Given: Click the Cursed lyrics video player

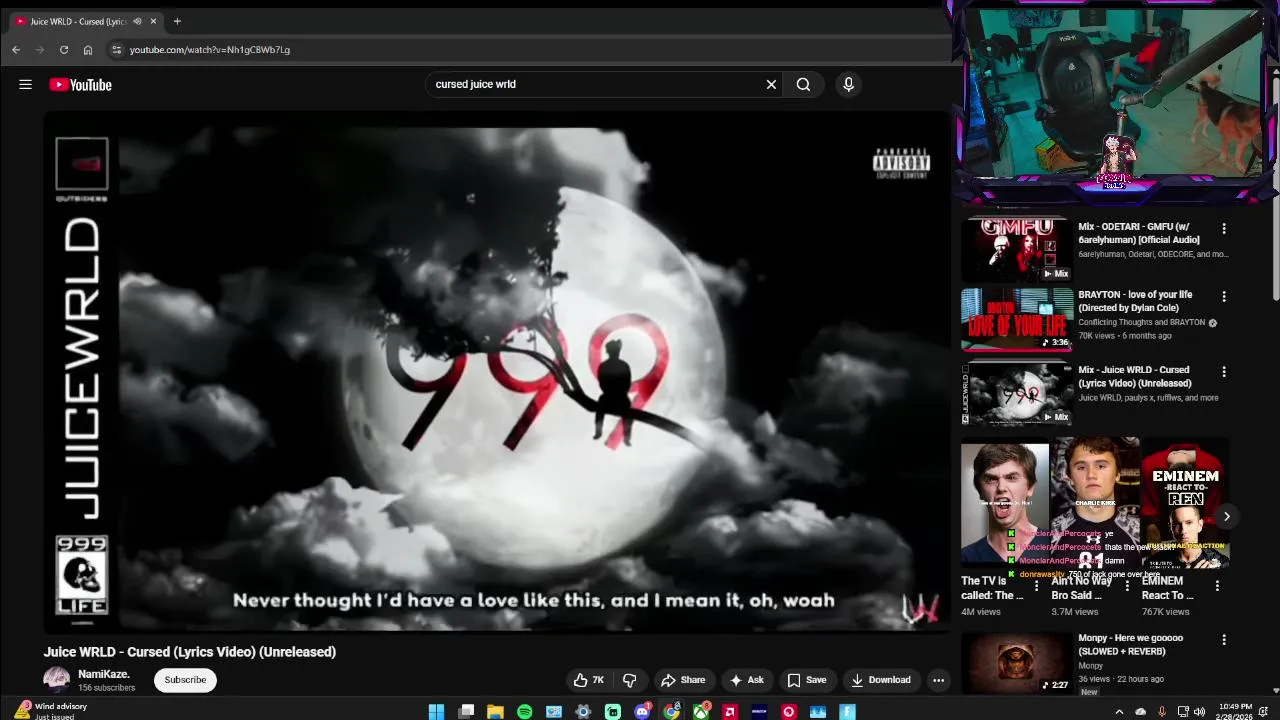Looking at the screenshot, I should [497, 371].
